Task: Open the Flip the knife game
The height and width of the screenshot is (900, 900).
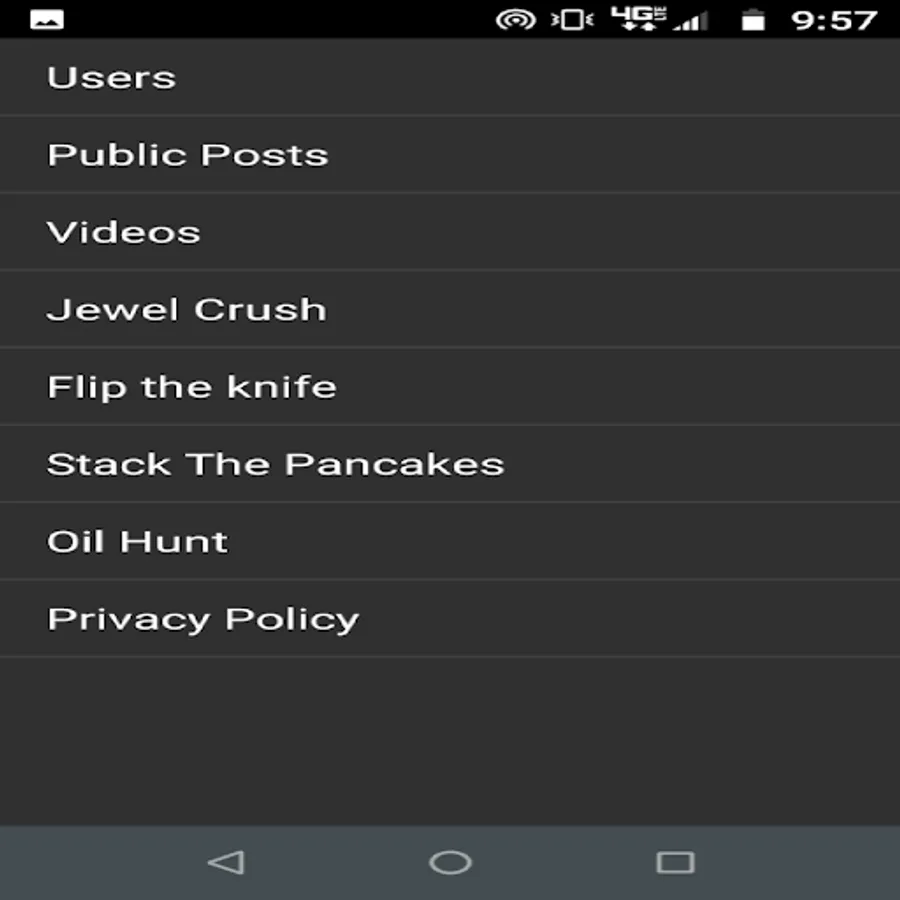Action: pyautogui.click(x=450, y=387)
